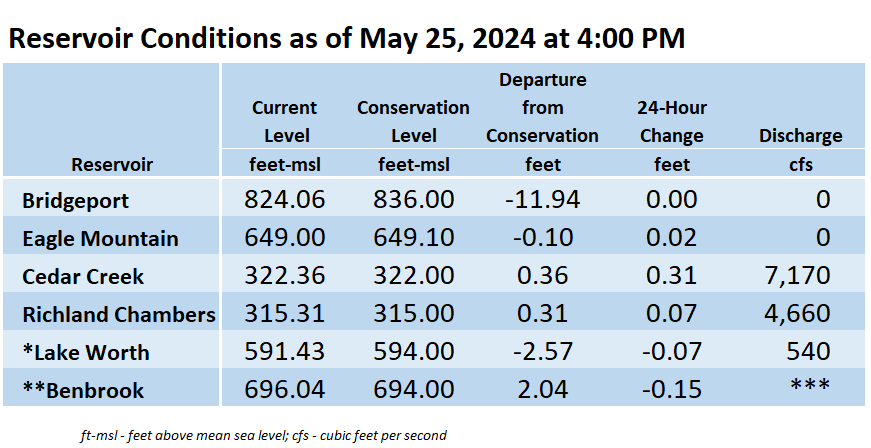This screenshot has height=448, width=871.
Task: Click Bridgeport current level 824.06
Action: (284, 199)
